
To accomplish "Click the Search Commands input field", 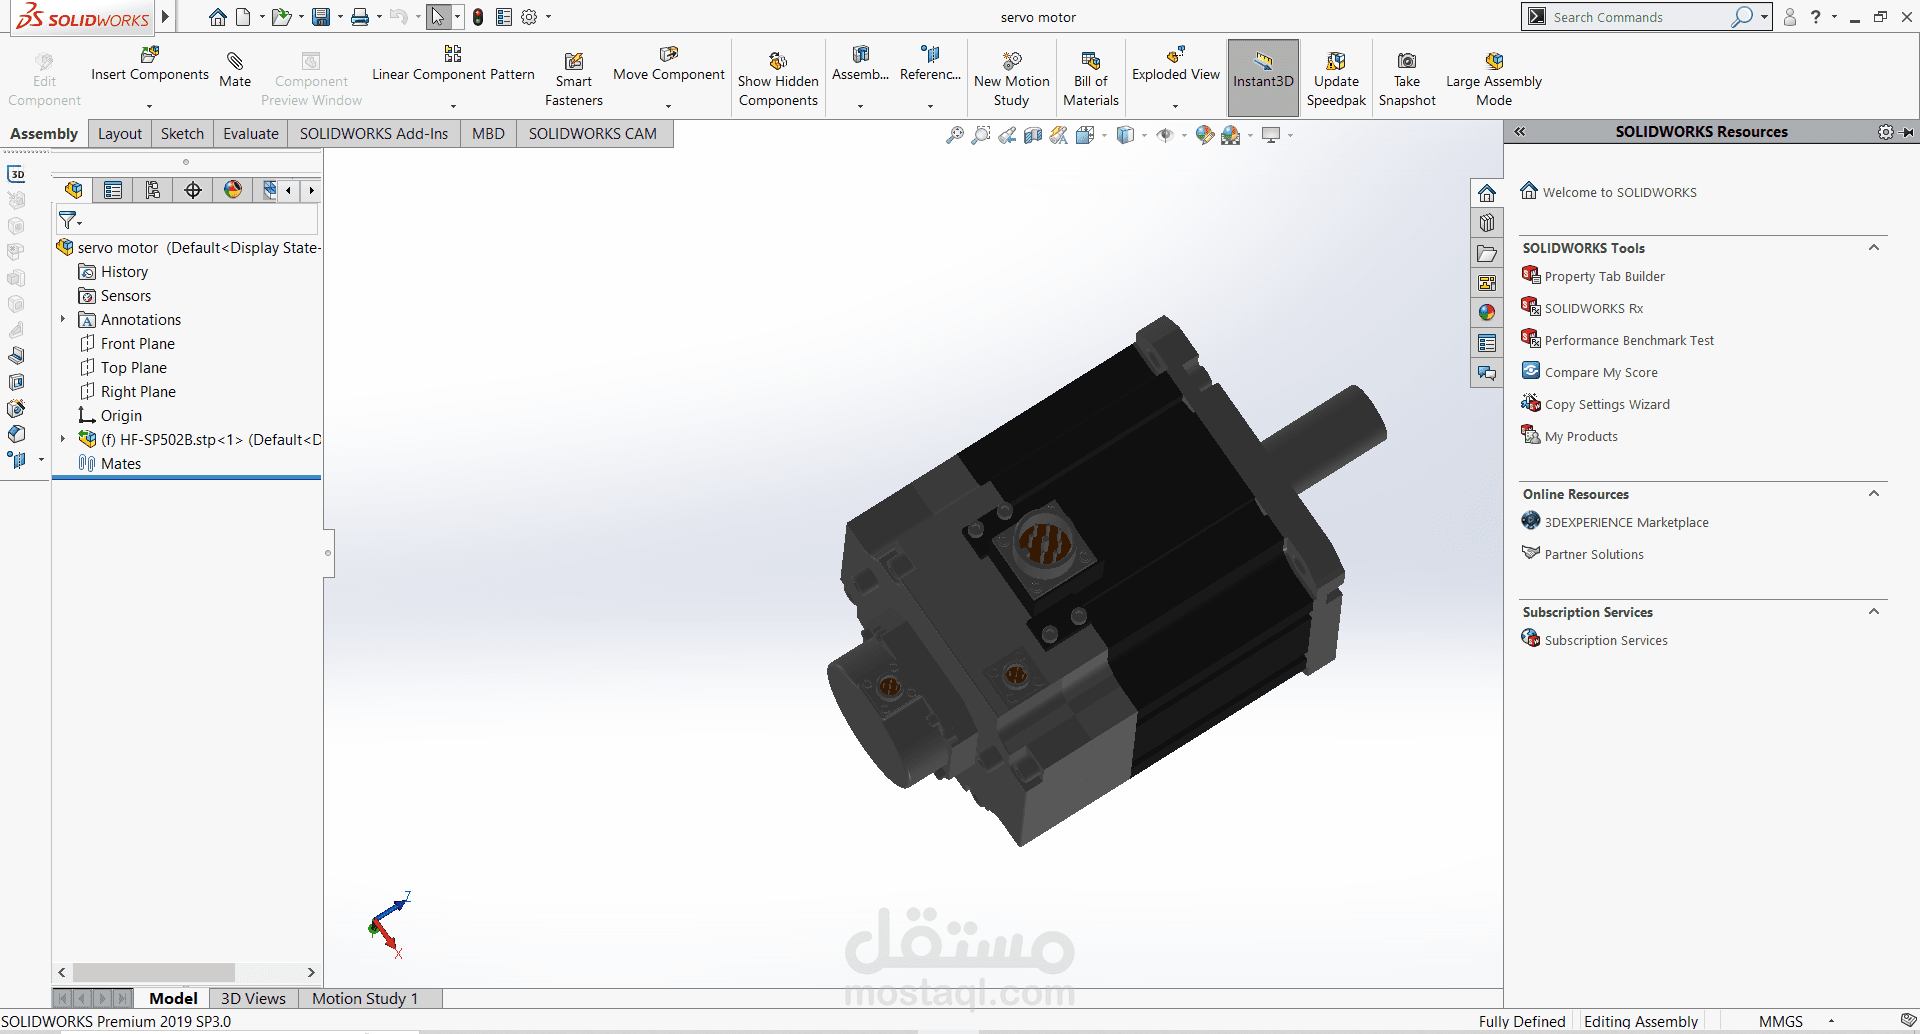I will click(x=1640, y=17).
